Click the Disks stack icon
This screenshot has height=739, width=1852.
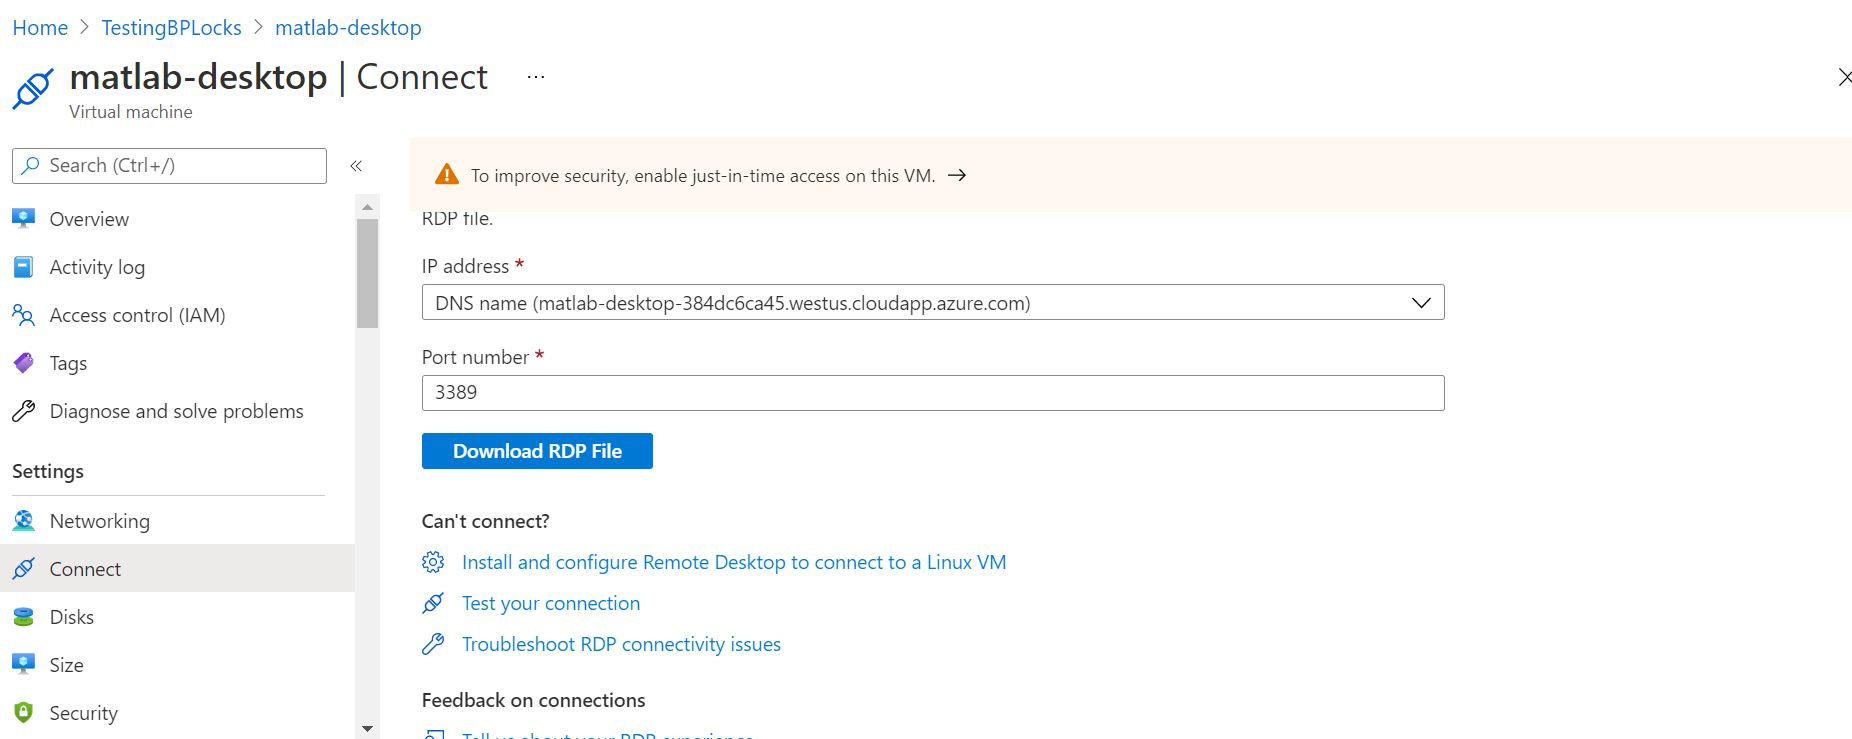(x=24, y=617)
